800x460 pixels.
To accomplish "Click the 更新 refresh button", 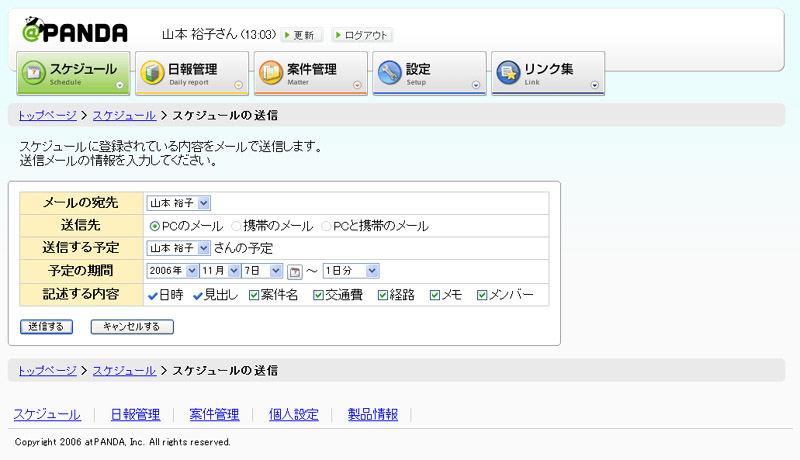I will [x=302, y=35].
